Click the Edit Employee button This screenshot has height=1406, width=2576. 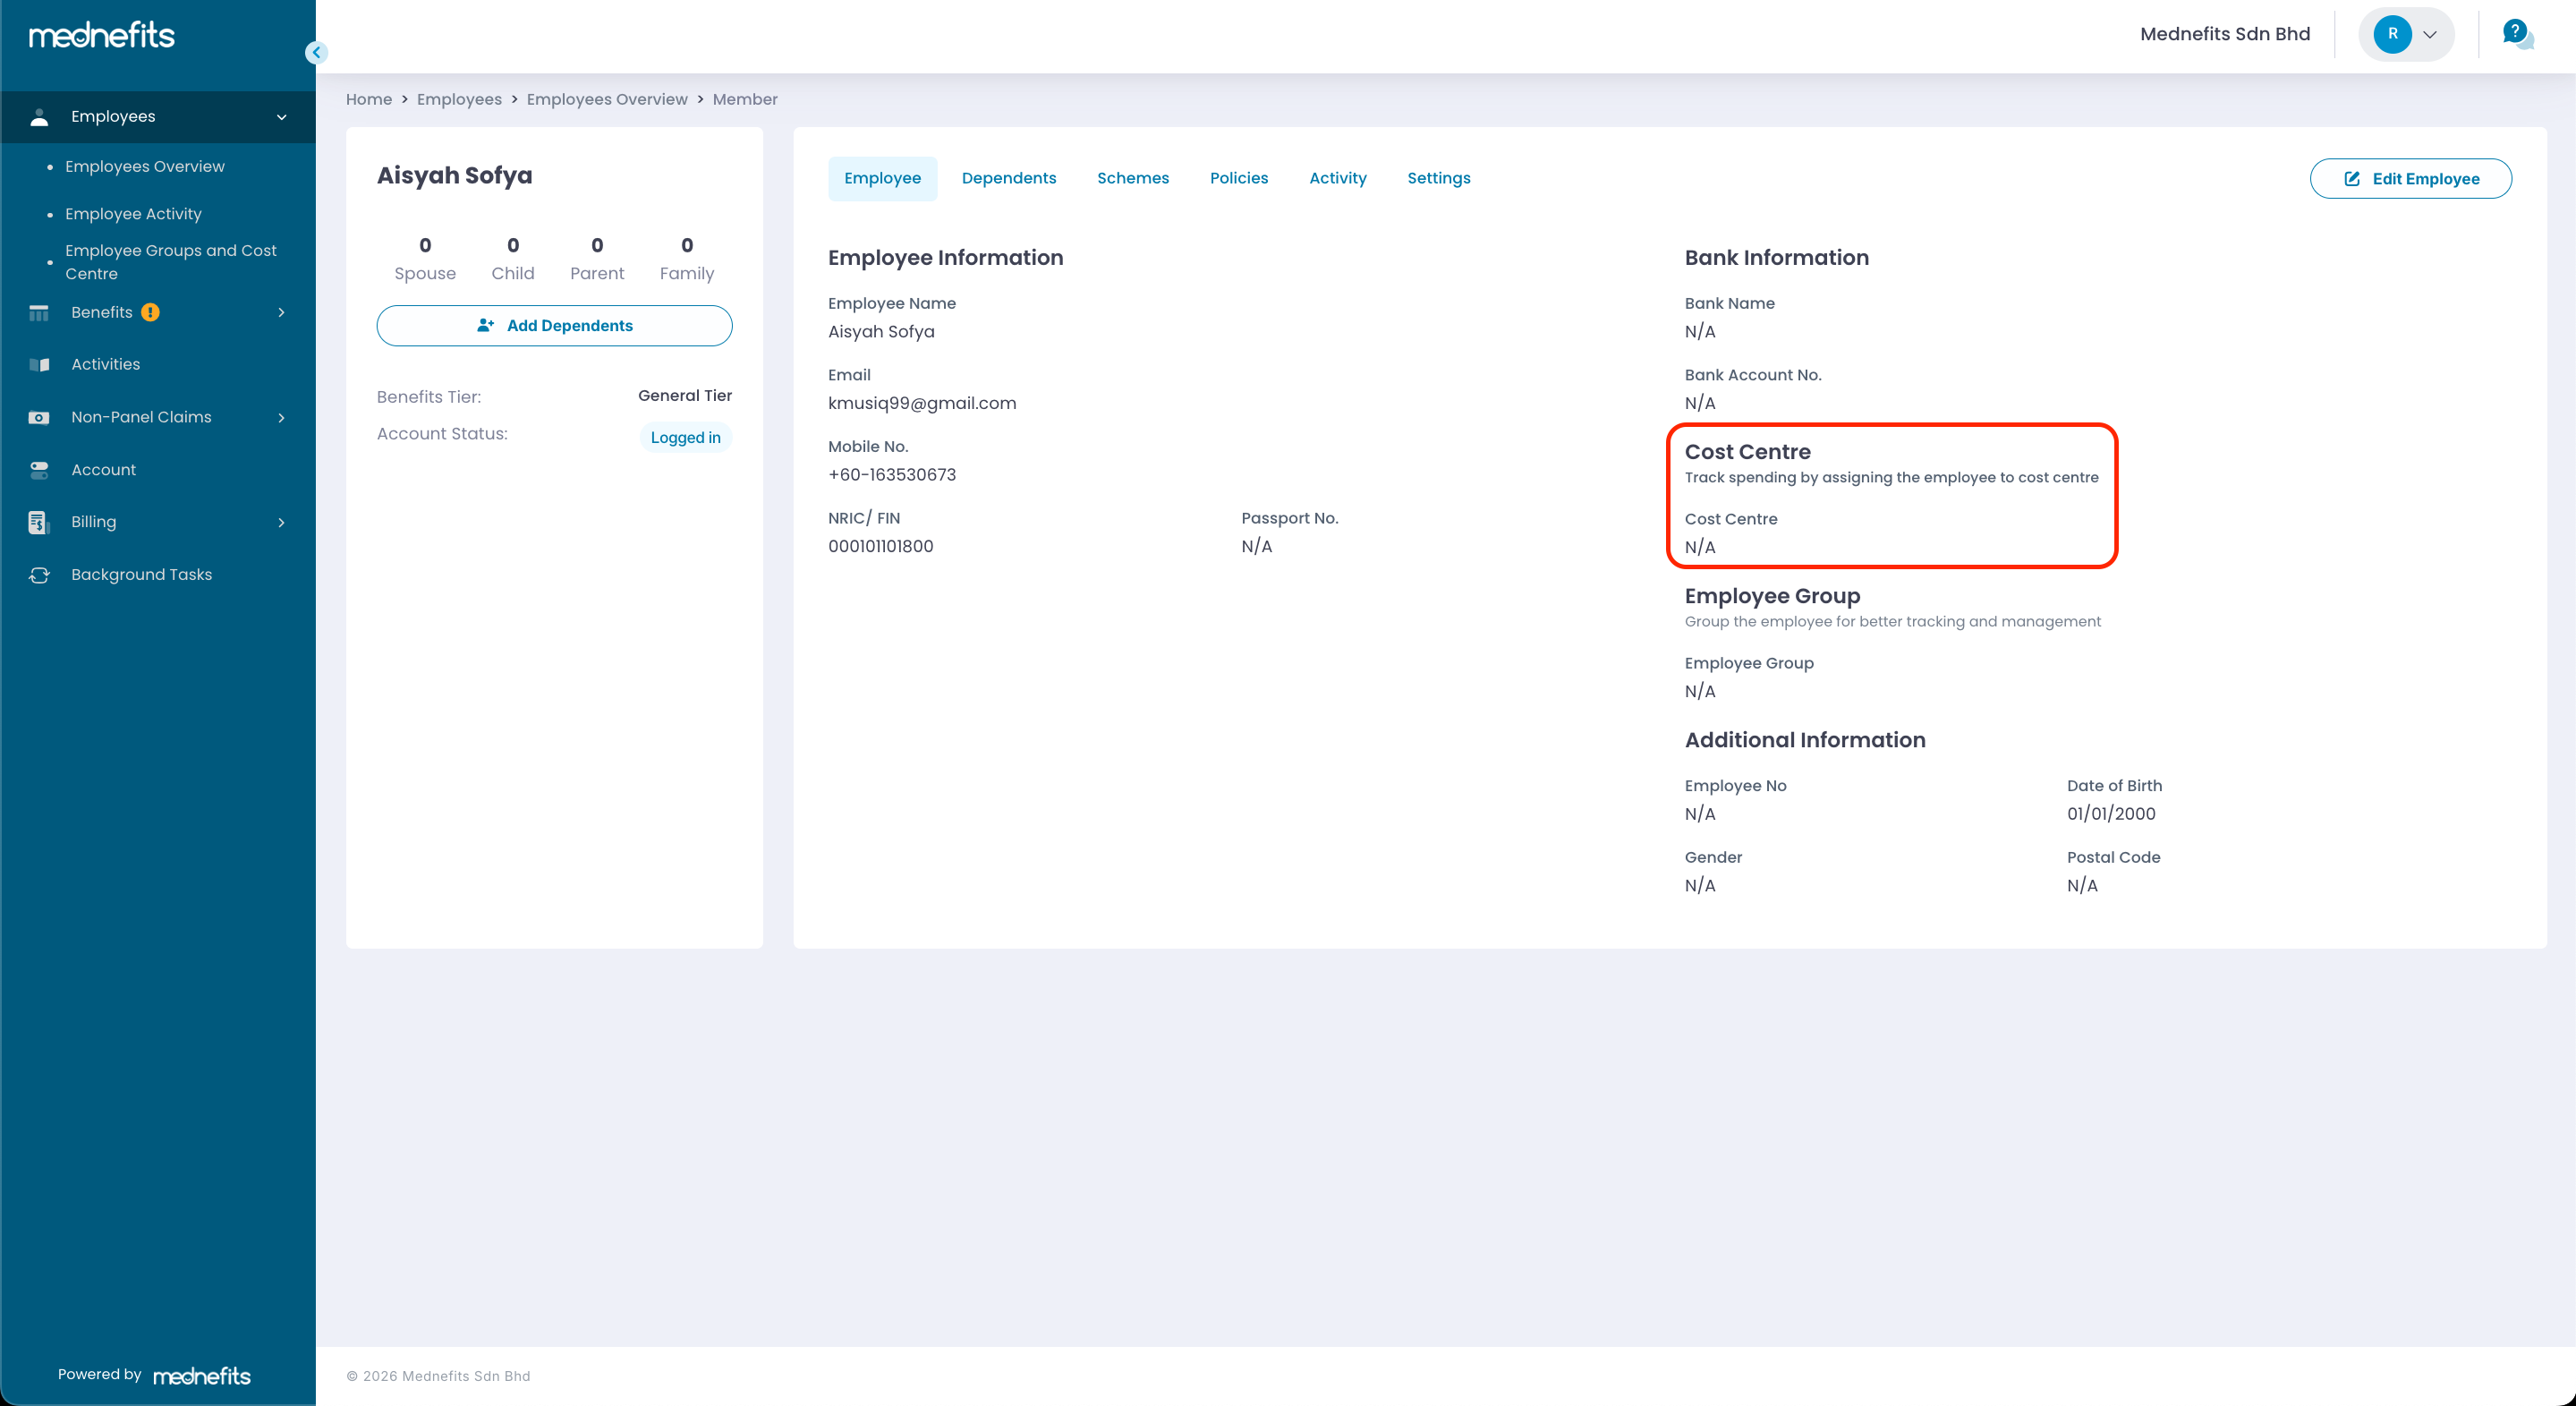pos(2410,179)
